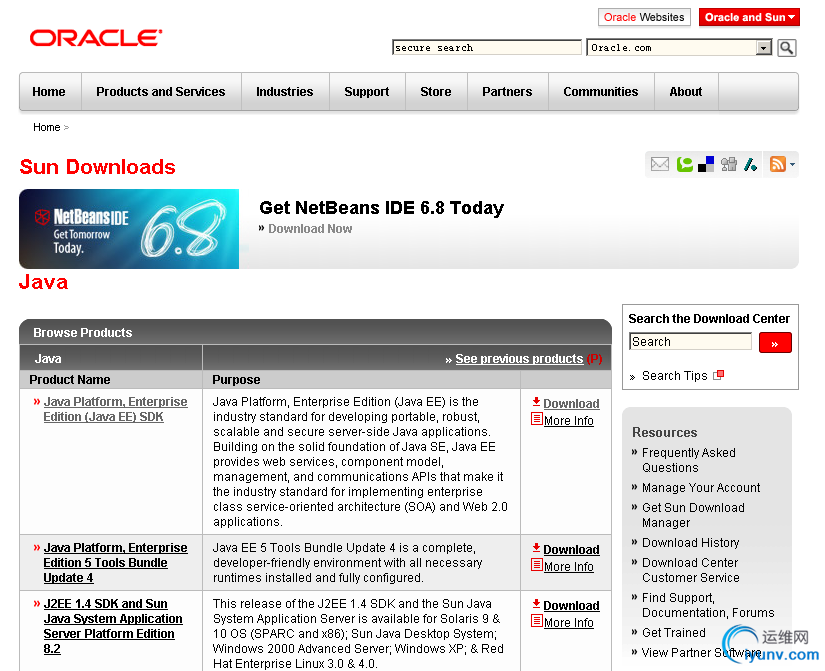Open the Communities menu
Image resolution: width=825 pixels, height=671 pixels.
[601, 92]
